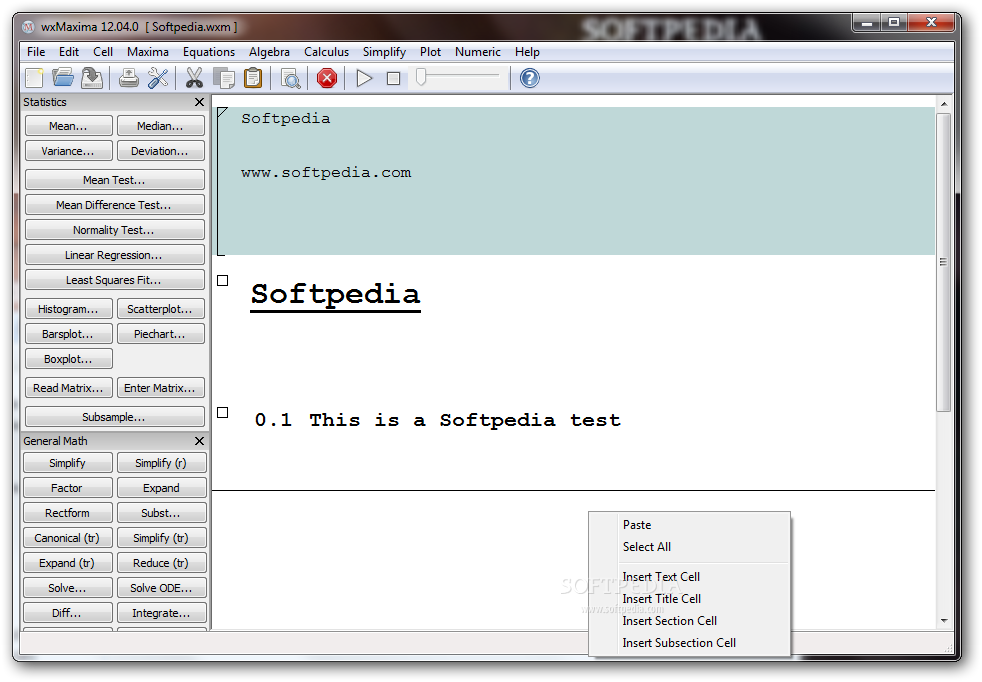This screenshot has width=982, height=682.
Task: Open the Maxima menu
Action: 148,52
